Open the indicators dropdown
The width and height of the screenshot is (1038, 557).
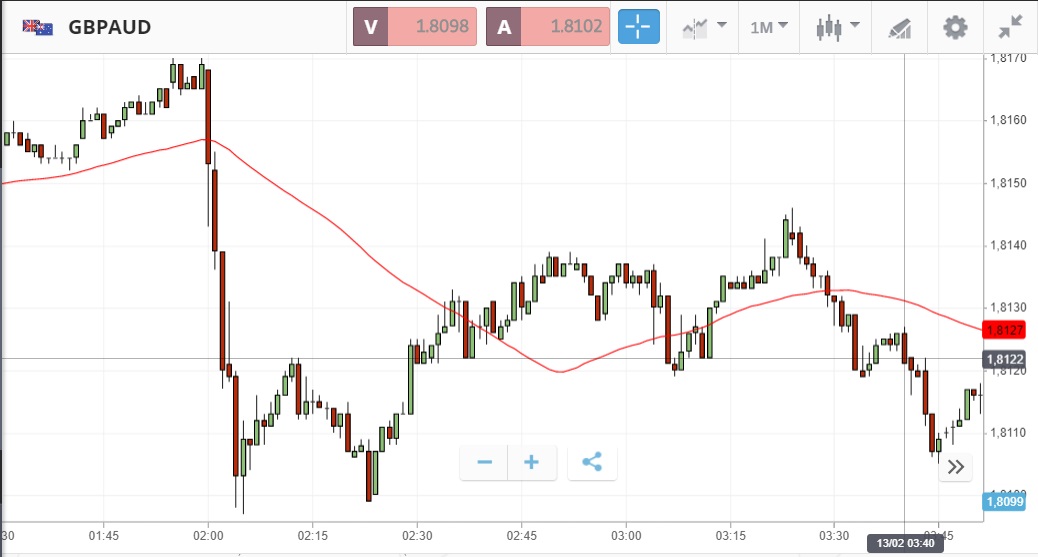pyautogui.click(x=703, y=27)
